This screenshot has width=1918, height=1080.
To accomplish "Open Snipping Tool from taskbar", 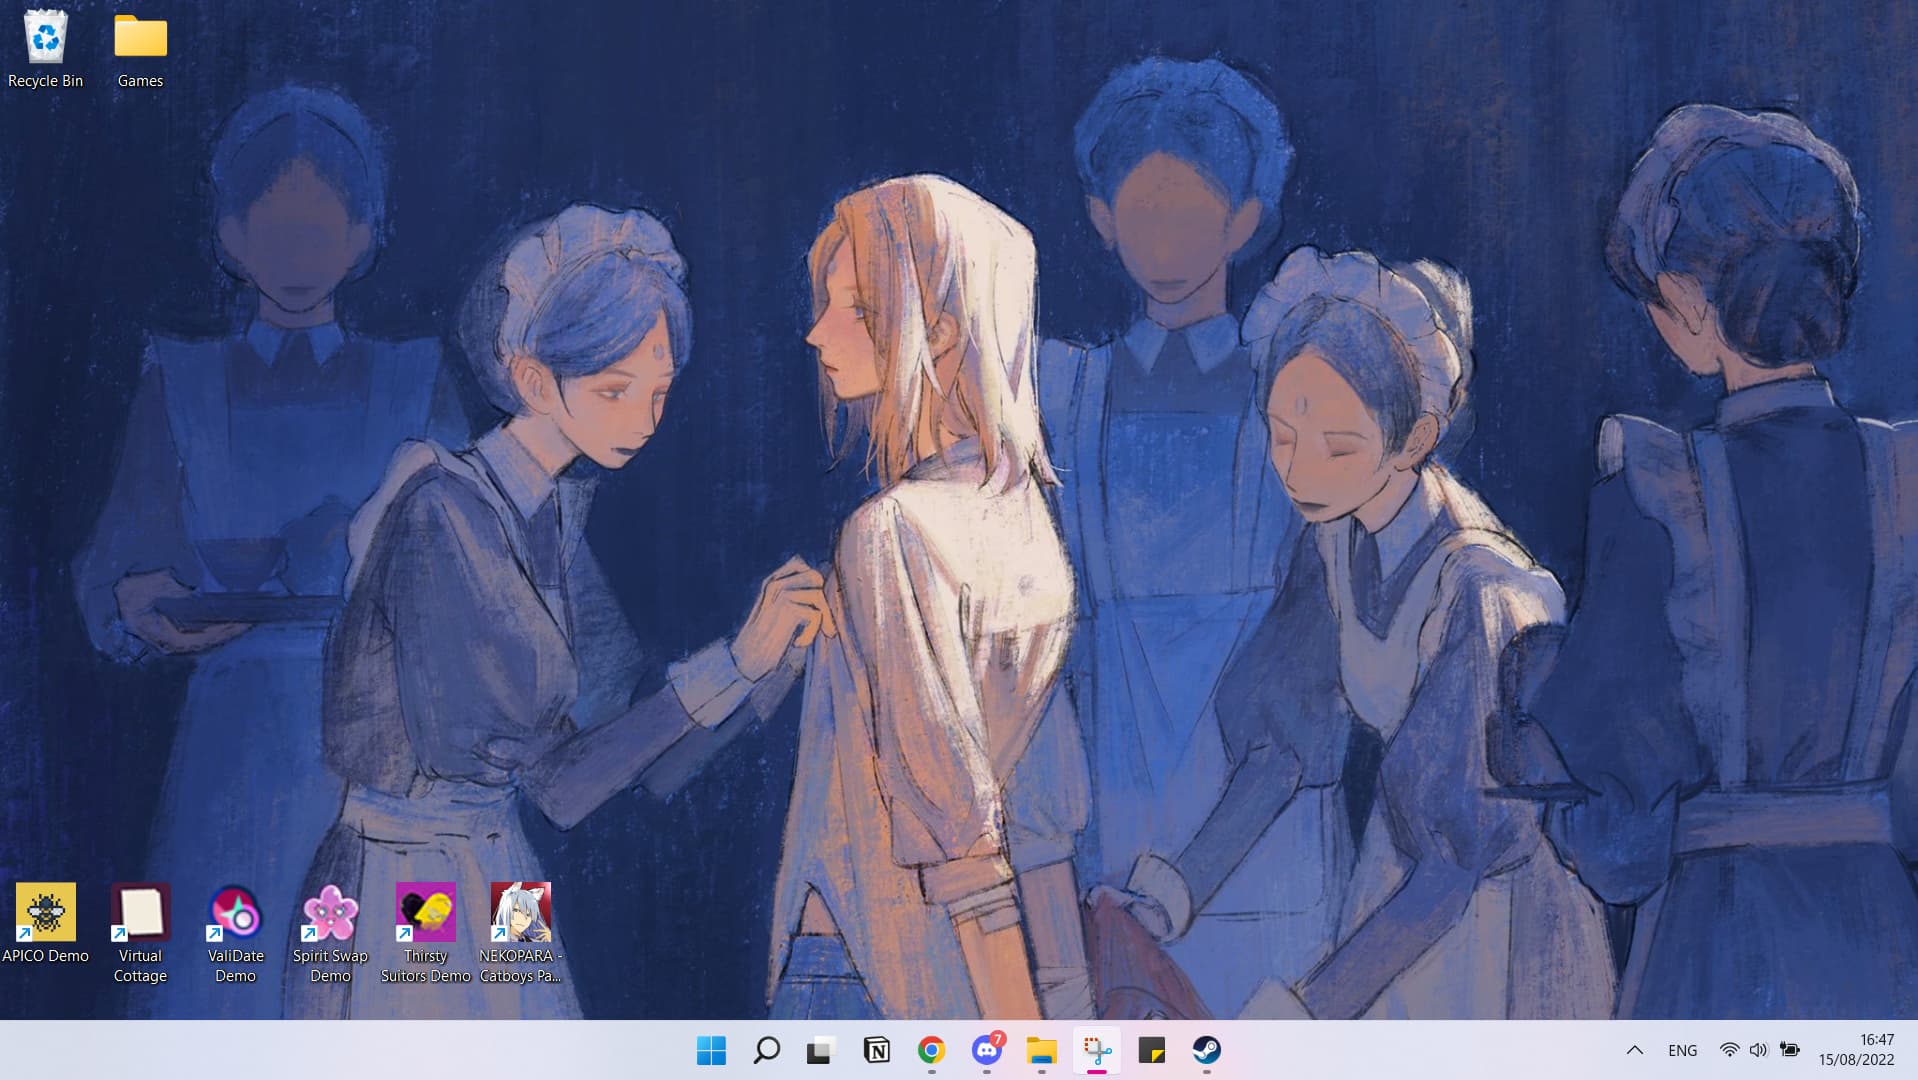I will click(x=1096, y=1050).
